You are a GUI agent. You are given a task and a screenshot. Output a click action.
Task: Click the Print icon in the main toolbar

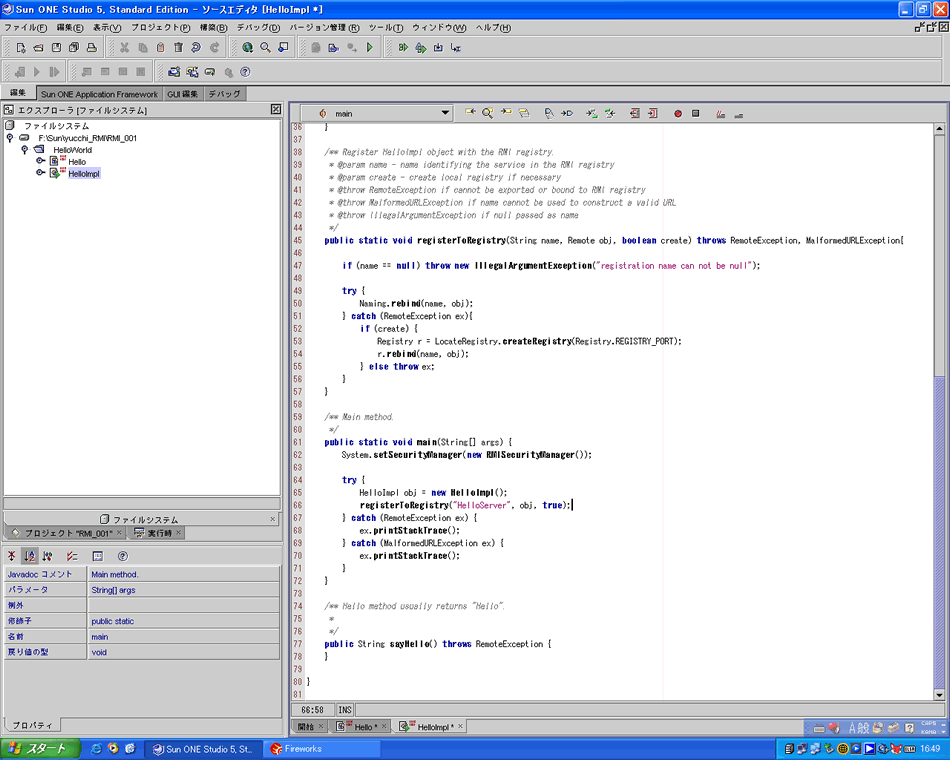[x=91, y=47]
